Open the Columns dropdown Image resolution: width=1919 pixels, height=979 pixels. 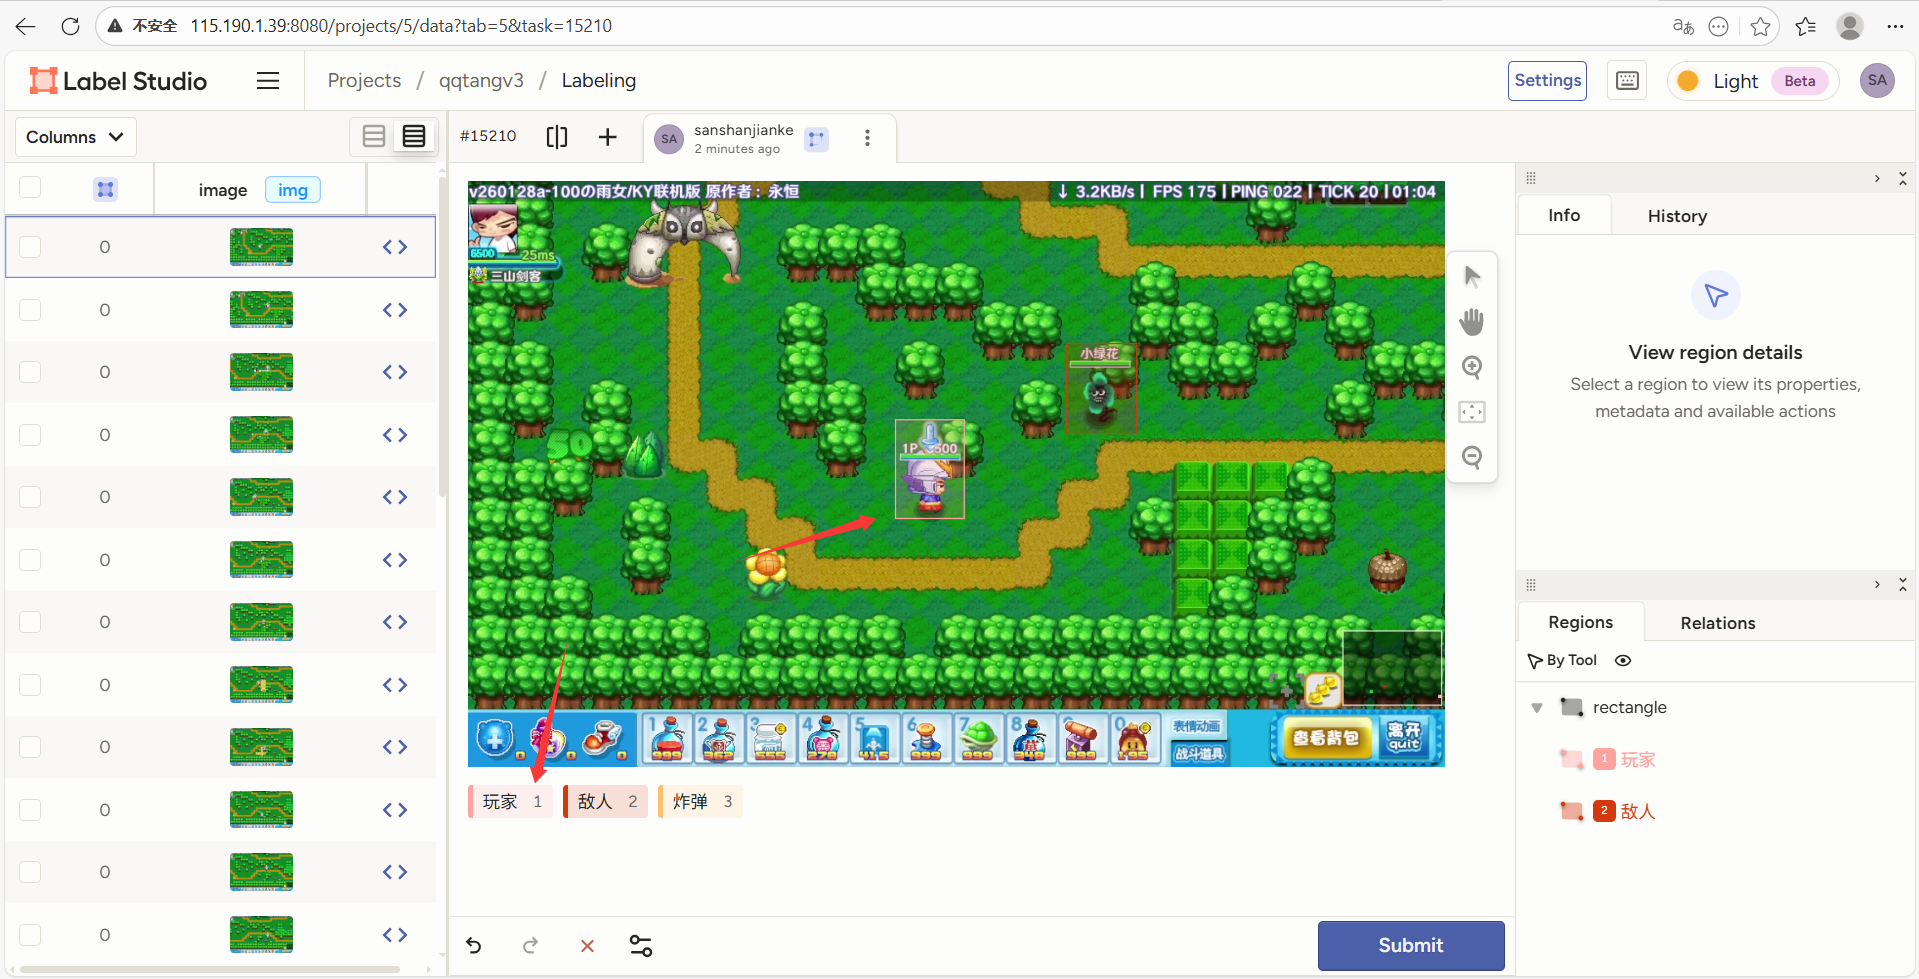click(75, 137)
